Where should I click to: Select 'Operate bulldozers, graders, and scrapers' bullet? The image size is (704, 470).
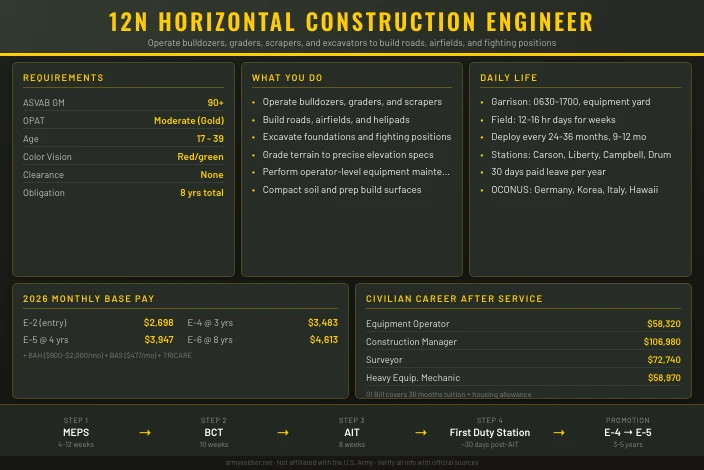point(352,102)
